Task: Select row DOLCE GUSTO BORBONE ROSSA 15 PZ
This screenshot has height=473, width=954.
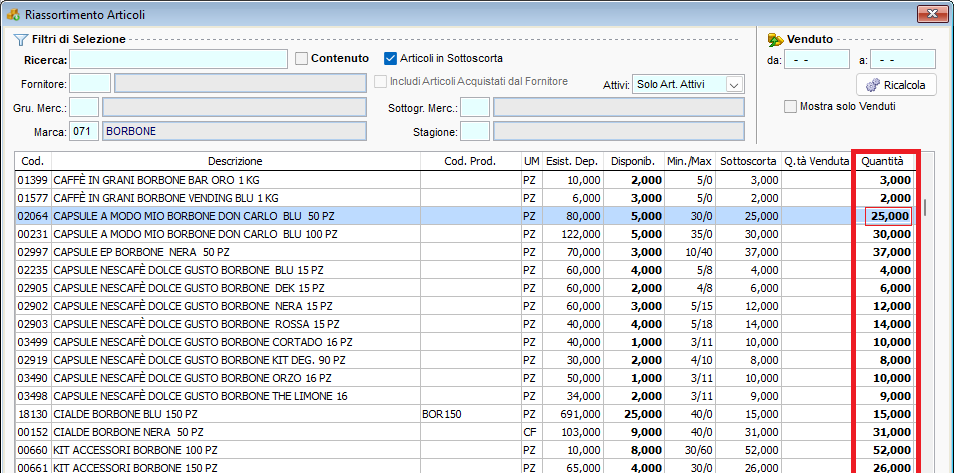Action: pos(465,324)
